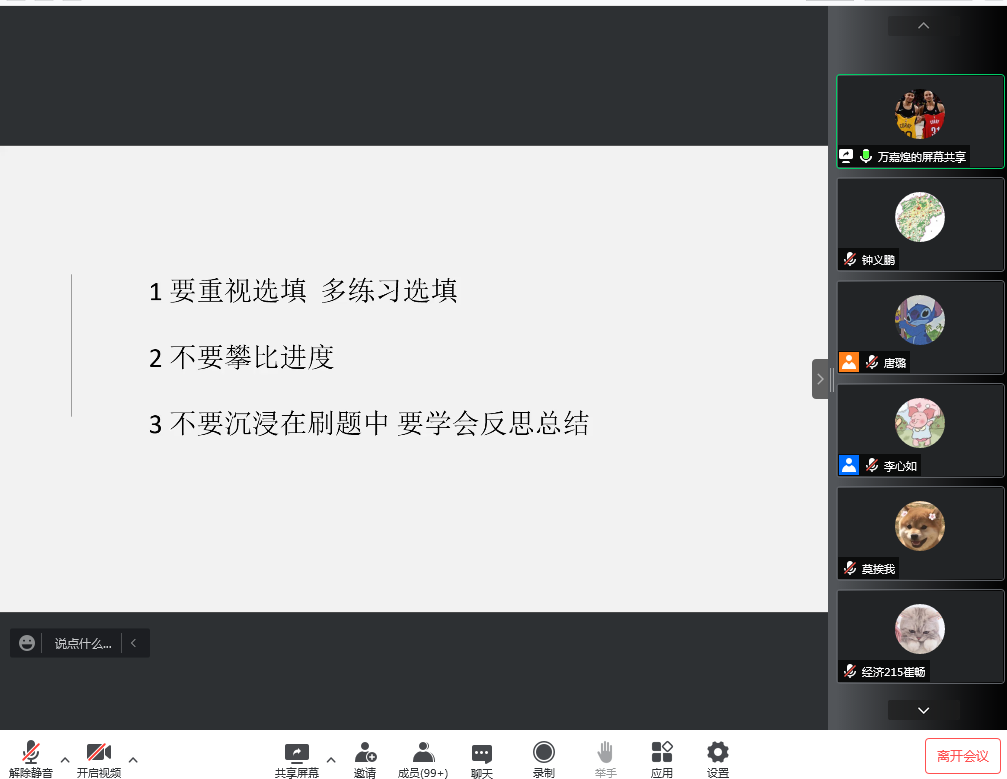Viewport: 1007px width, 779px height.
Task: Open video options arrow beside 开启视频
Action: coord(133,760)
